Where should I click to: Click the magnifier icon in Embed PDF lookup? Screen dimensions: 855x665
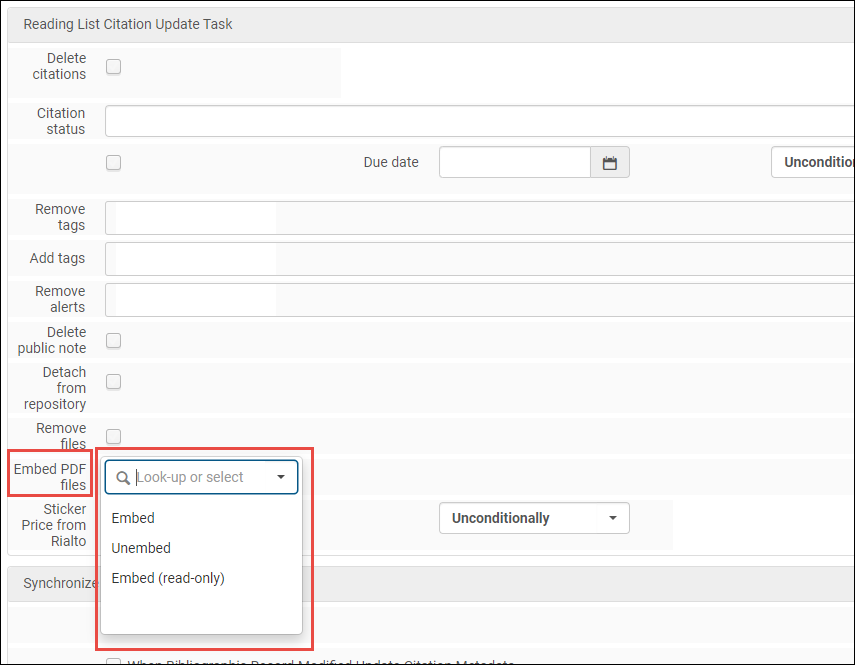coord(122,478)
